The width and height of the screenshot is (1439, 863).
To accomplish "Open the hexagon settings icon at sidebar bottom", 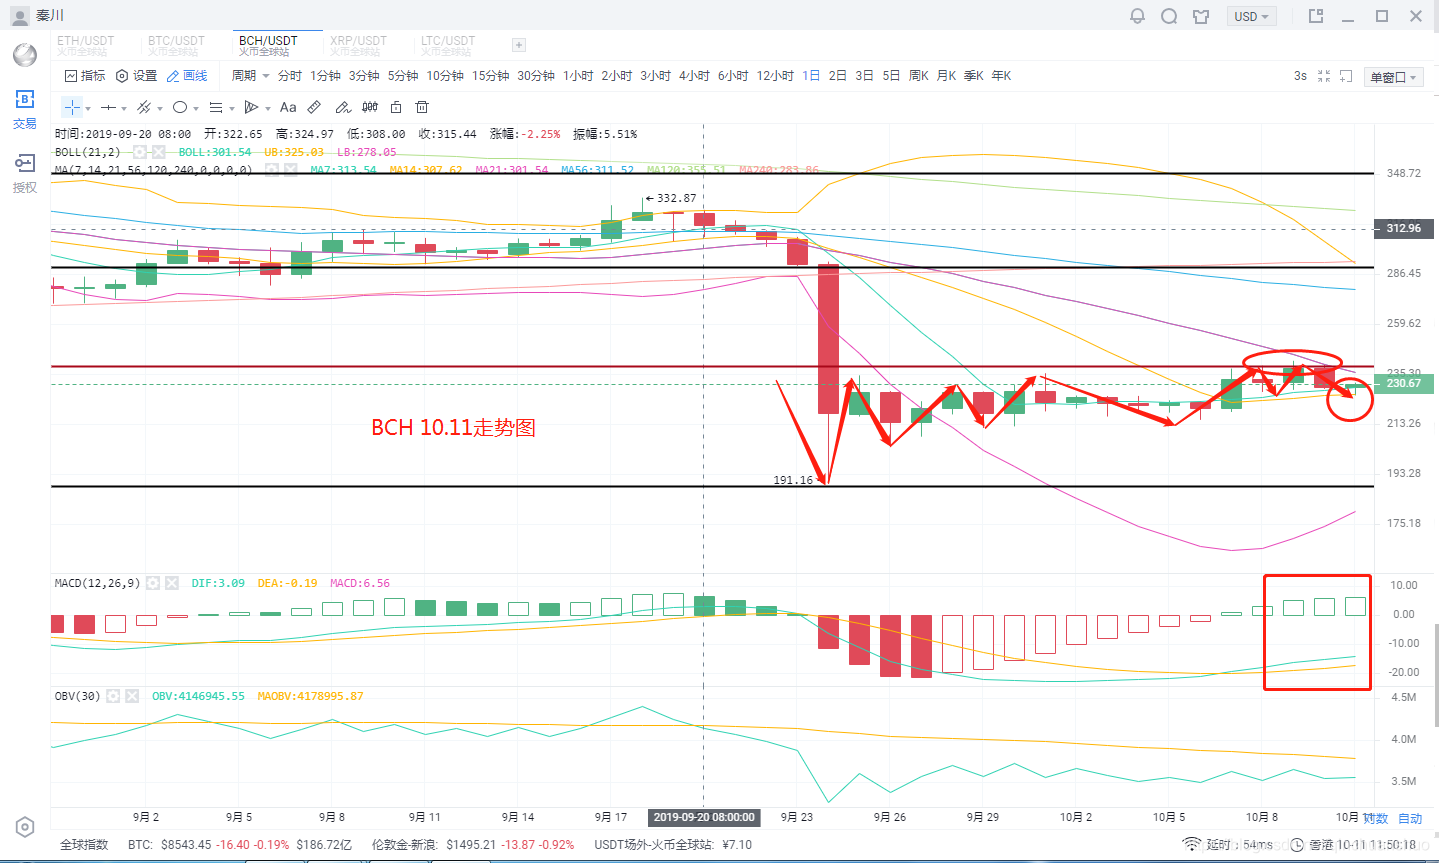I will [x=25, y=827].
